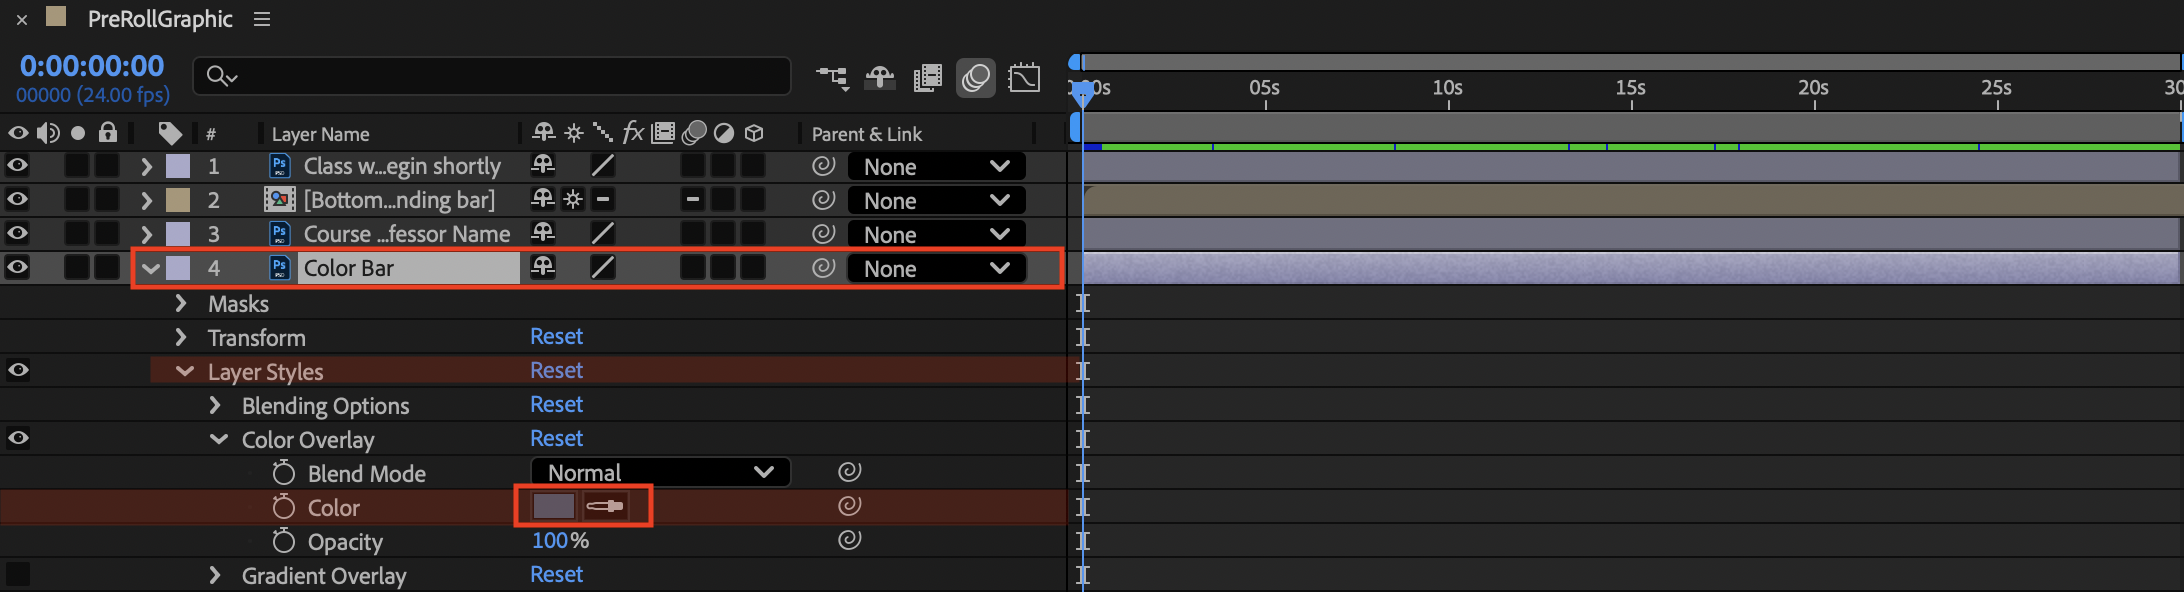Enable Frame Blending for the composition
The image size is (2184, 592).
click(928, 78)
